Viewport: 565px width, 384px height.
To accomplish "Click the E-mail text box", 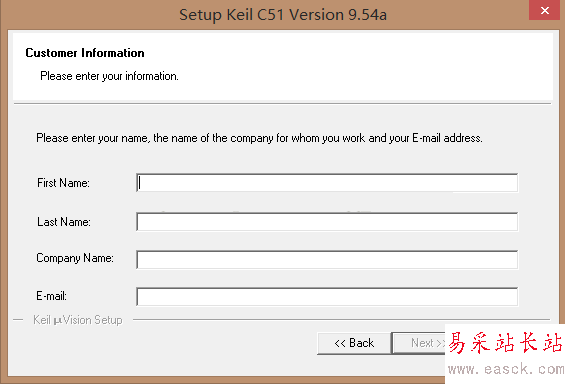I will pos(327,297).
